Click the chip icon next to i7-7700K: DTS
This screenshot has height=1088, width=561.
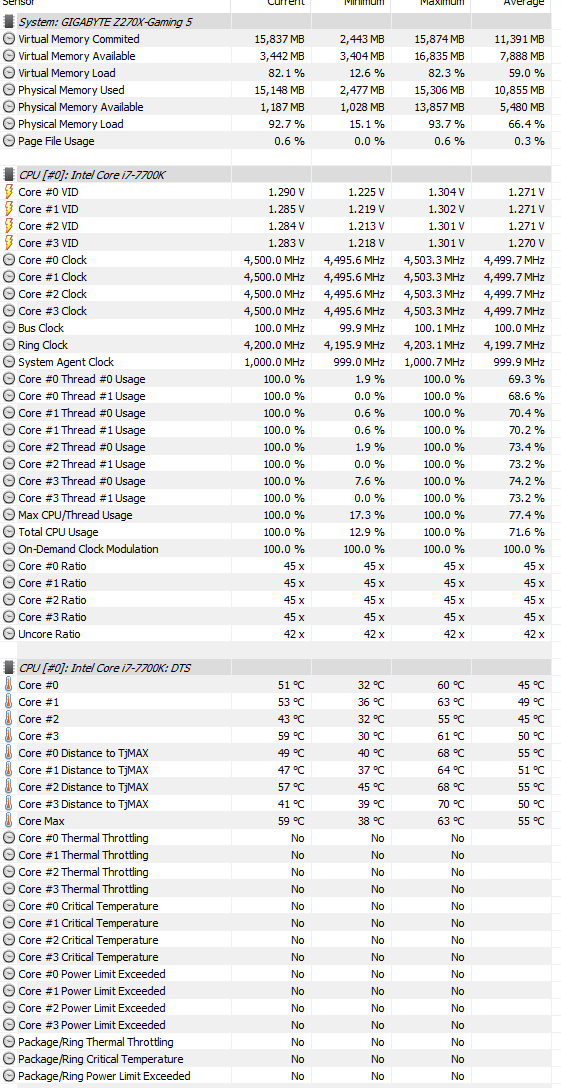pos(9,668)
